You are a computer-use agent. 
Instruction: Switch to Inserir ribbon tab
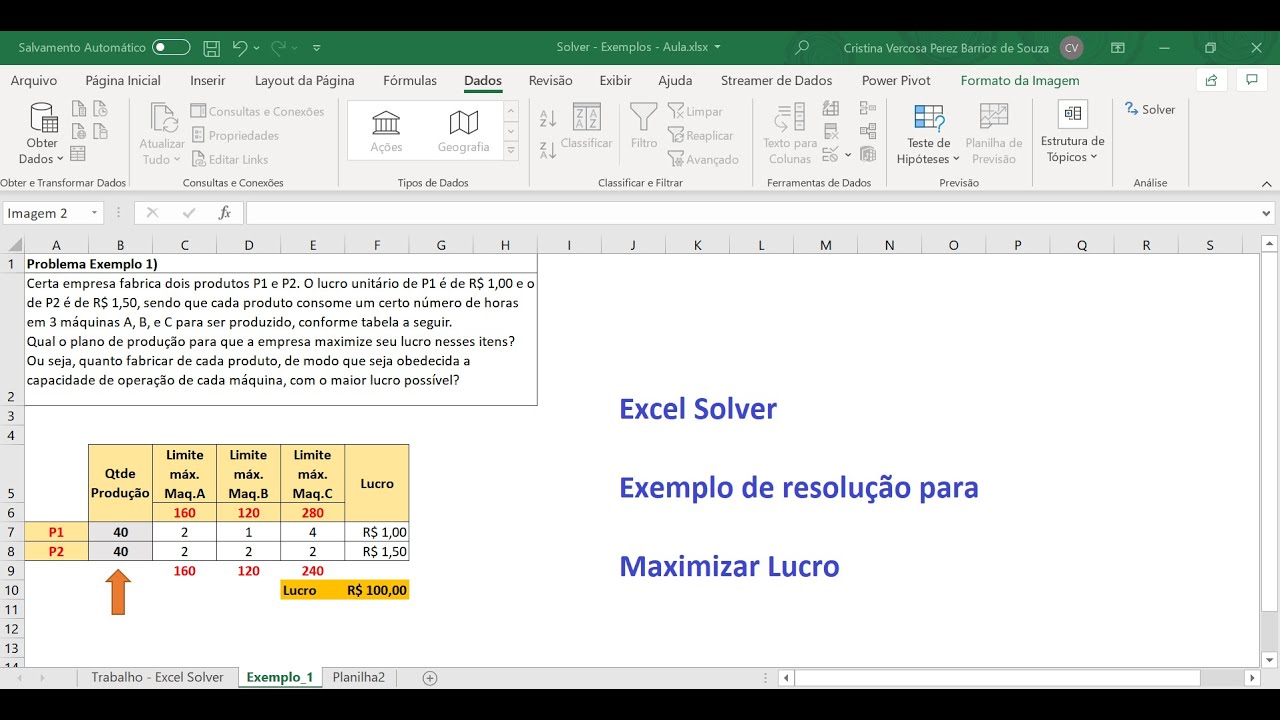tap(208, 81)
